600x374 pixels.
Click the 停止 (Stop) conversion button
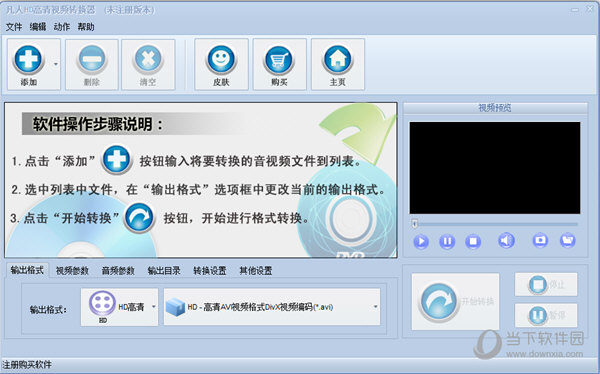tap(546, 284)
